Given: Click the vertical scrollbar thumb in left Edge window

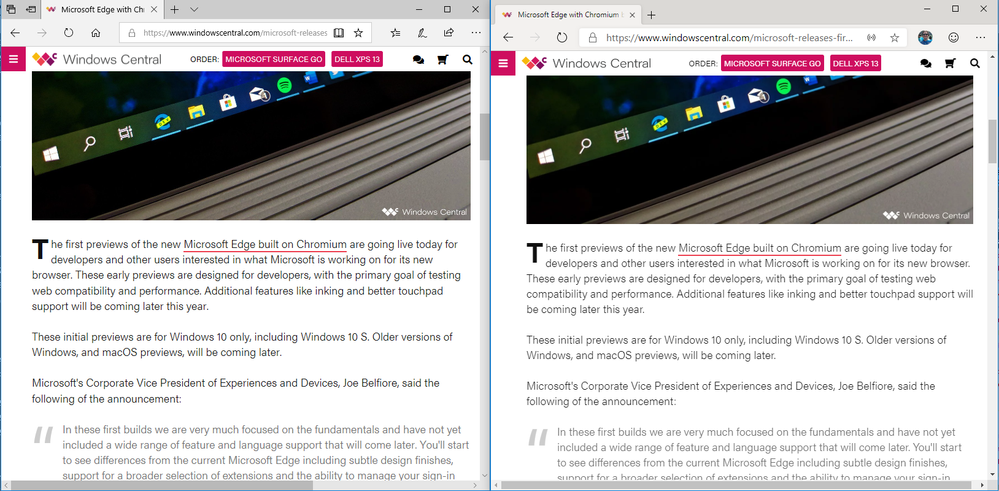Looking at the screenshot, I should pyautogui.click(x=485, y=137).
